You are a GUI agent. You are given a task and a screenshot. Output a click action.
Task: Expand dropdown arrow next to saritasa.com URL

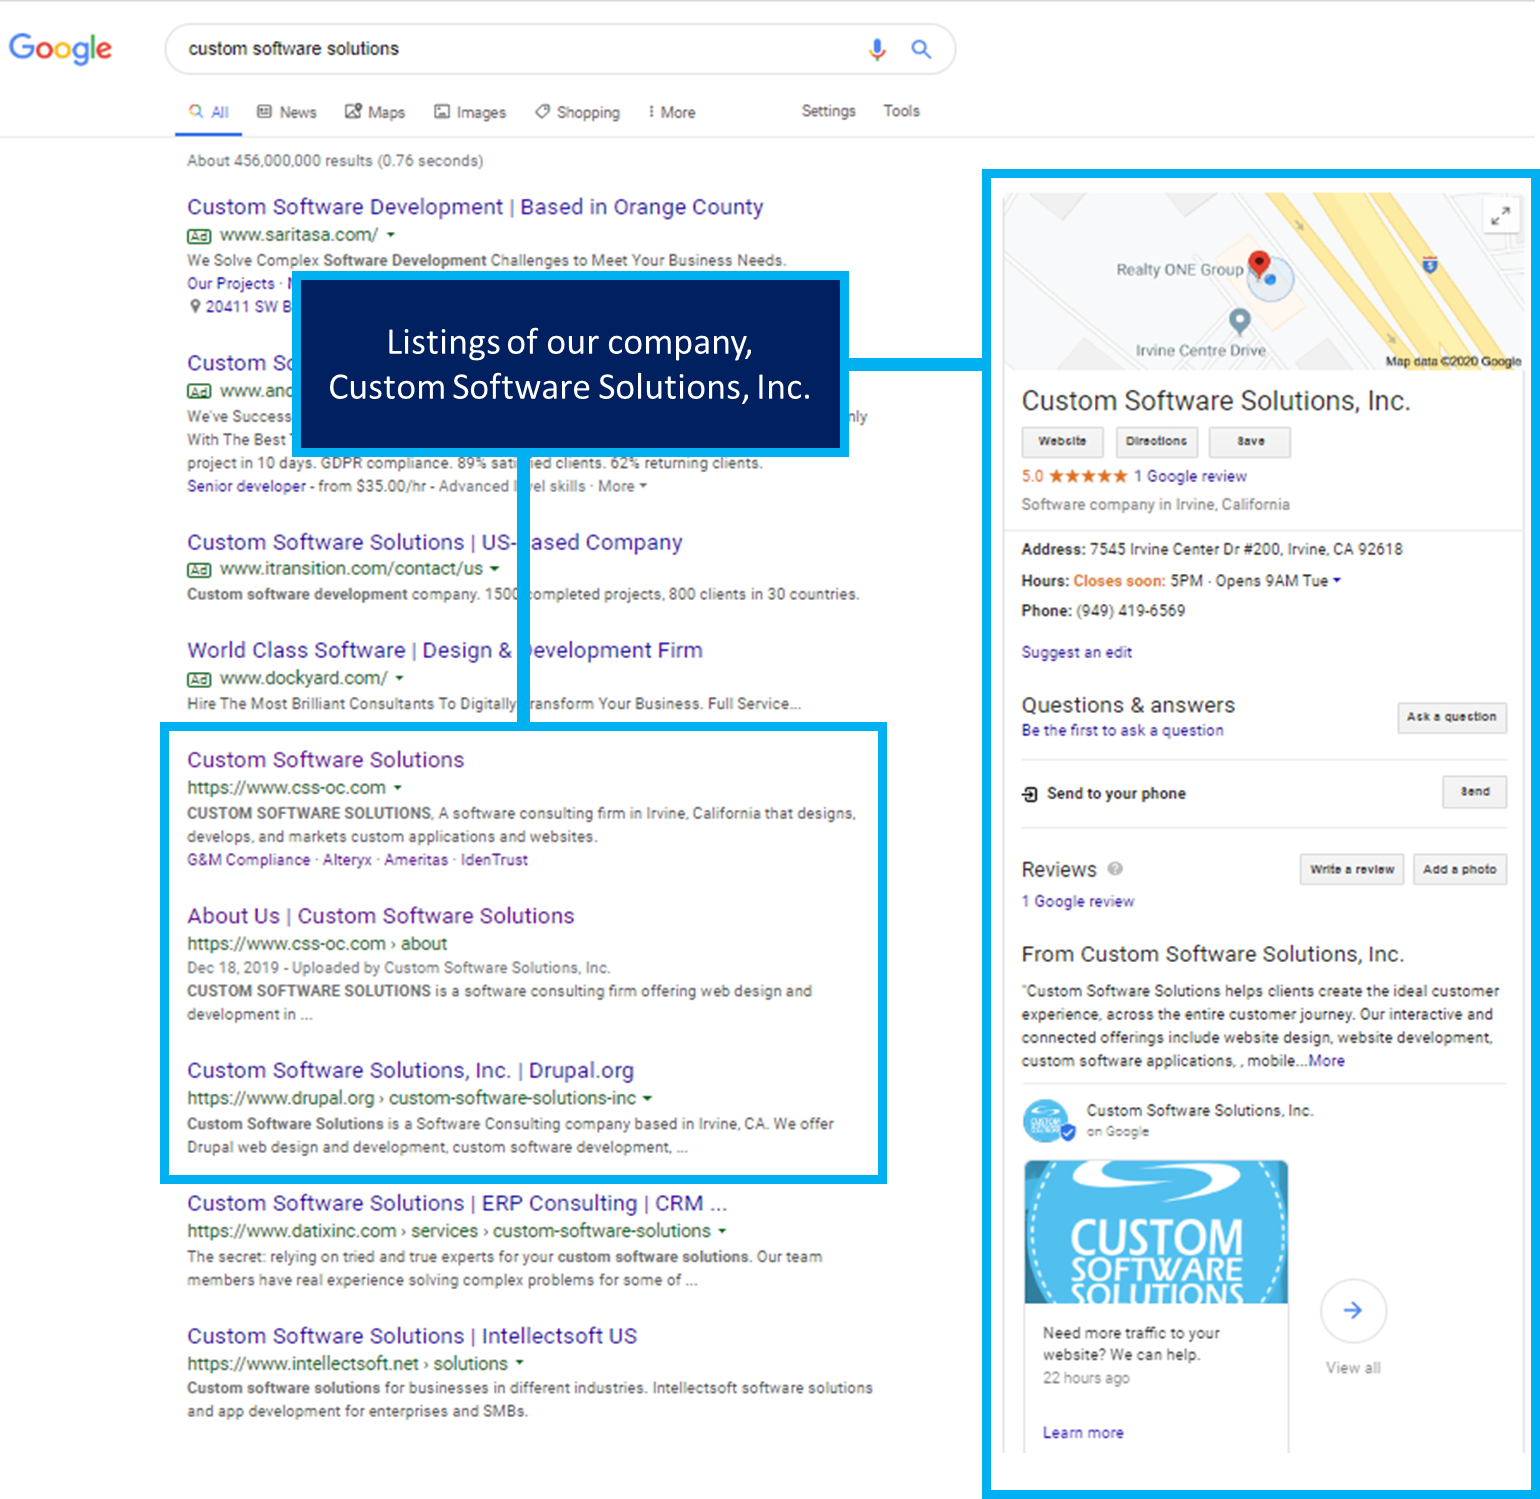tap(391, 235)
